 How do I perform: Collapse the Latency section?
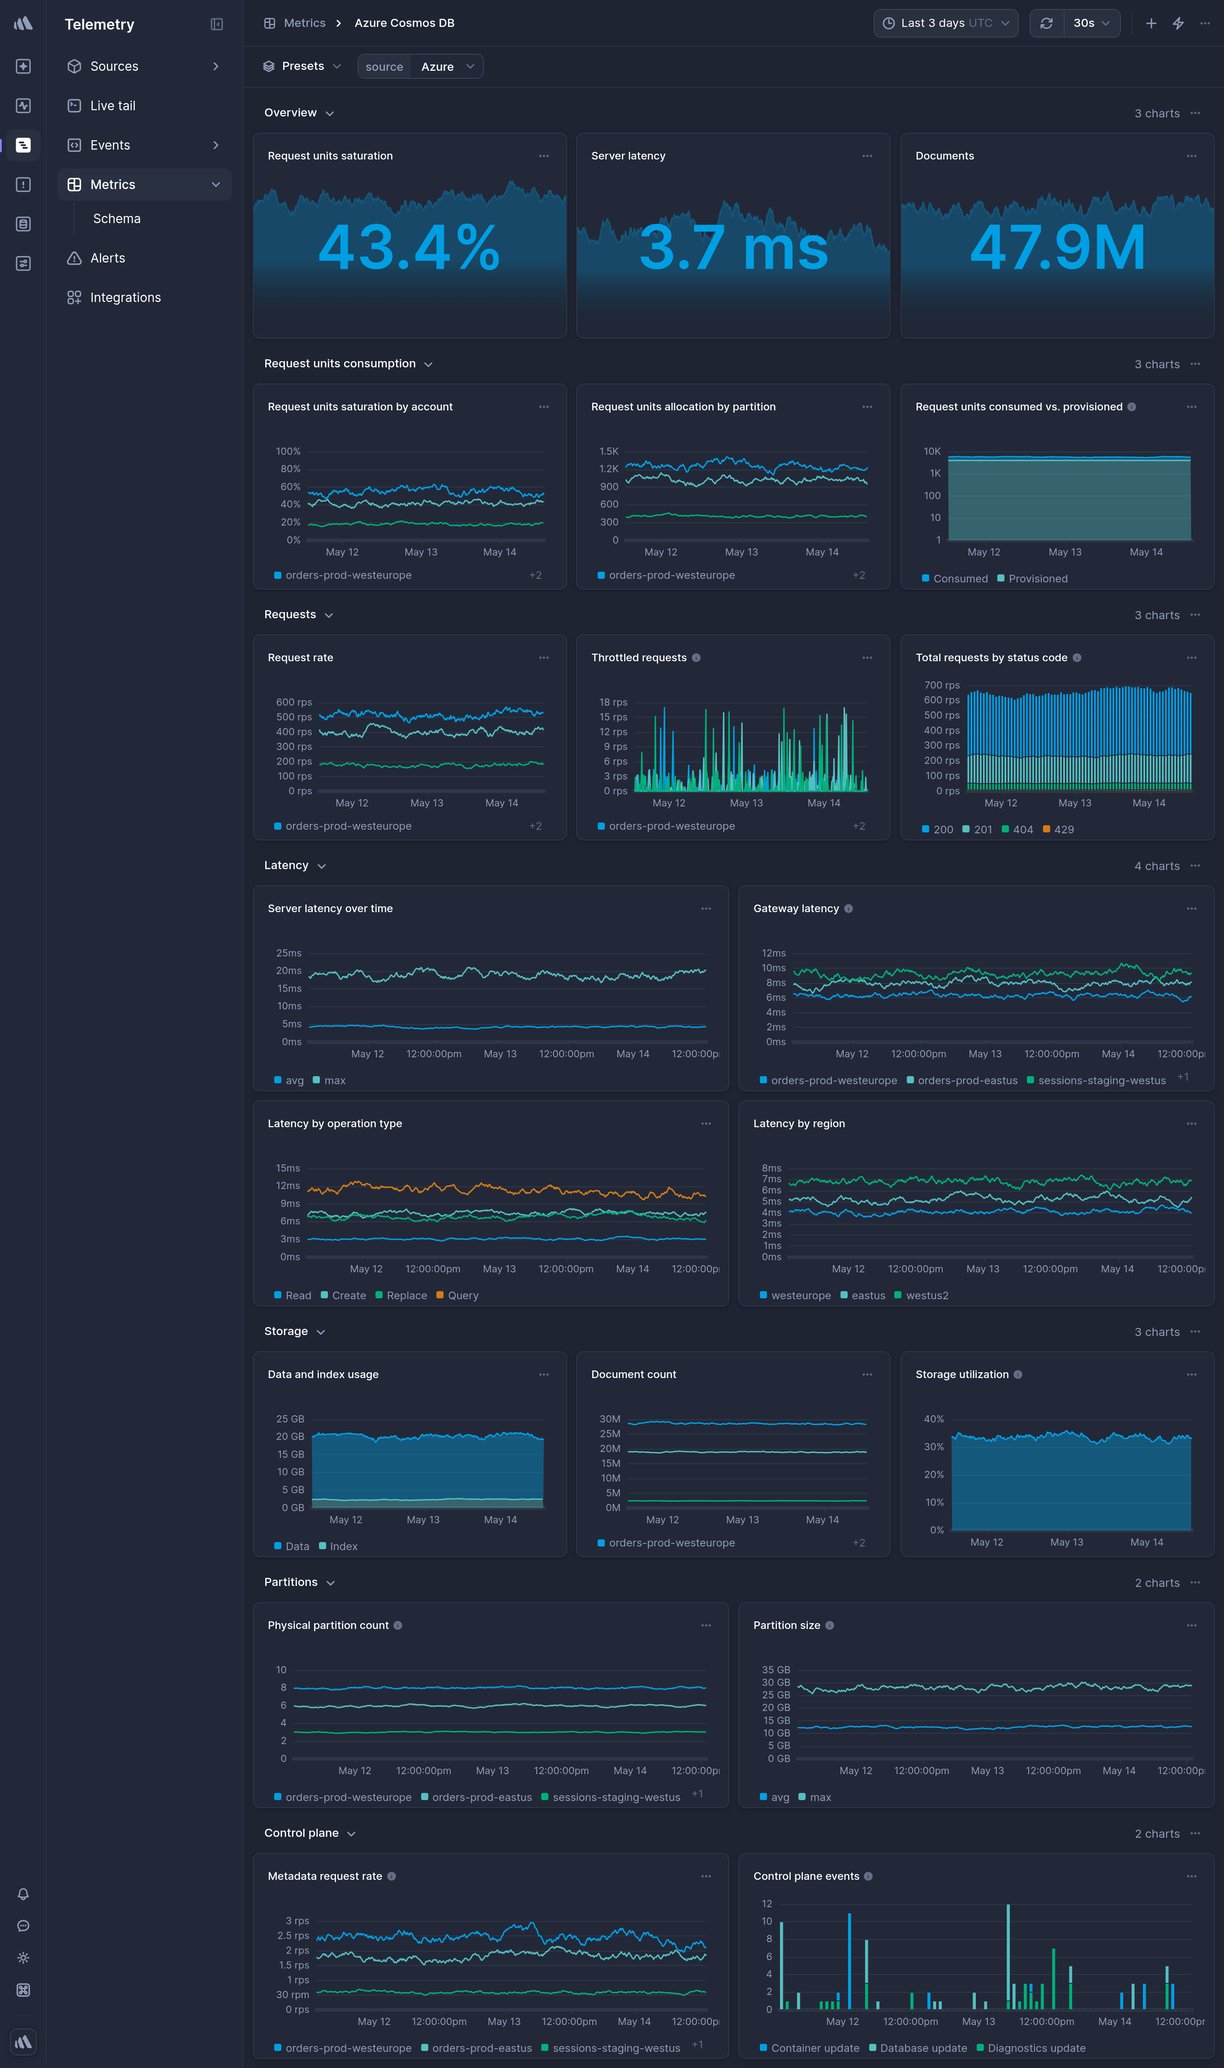tap(321, 866)
